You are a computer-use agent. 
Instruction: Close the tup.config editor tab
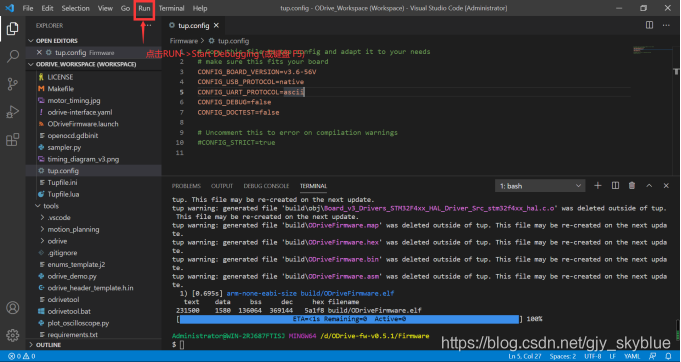click(216, 26)
